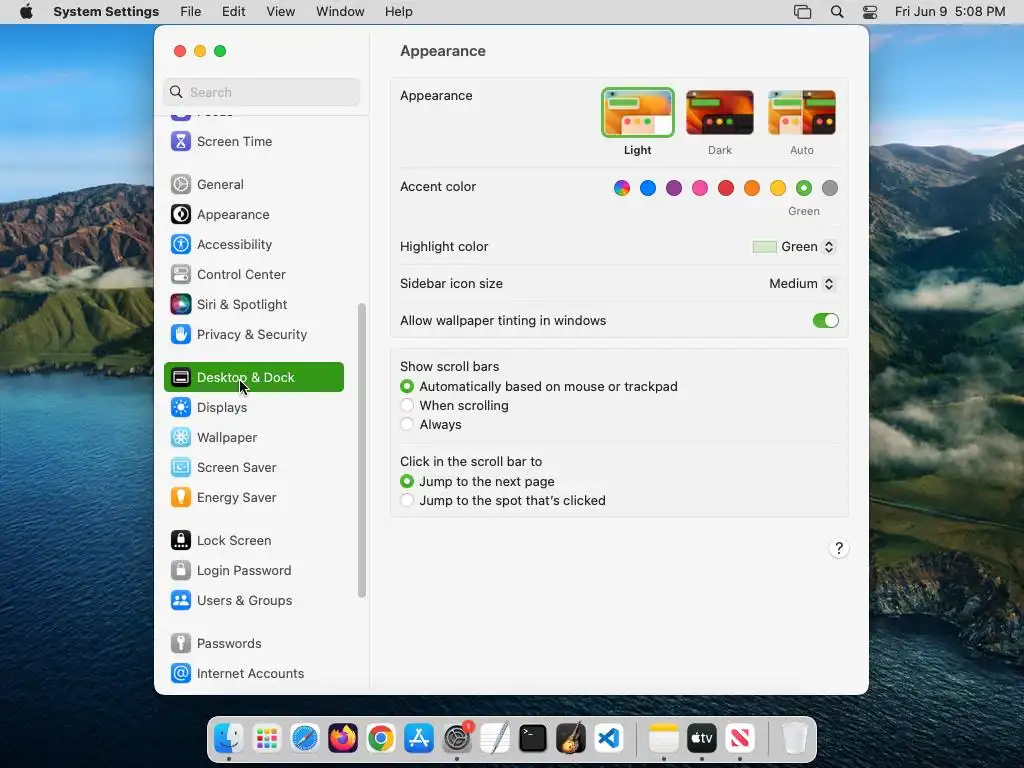1024x768 pixels.
Task: Open the Apple menu
Action: click(26, 12)
